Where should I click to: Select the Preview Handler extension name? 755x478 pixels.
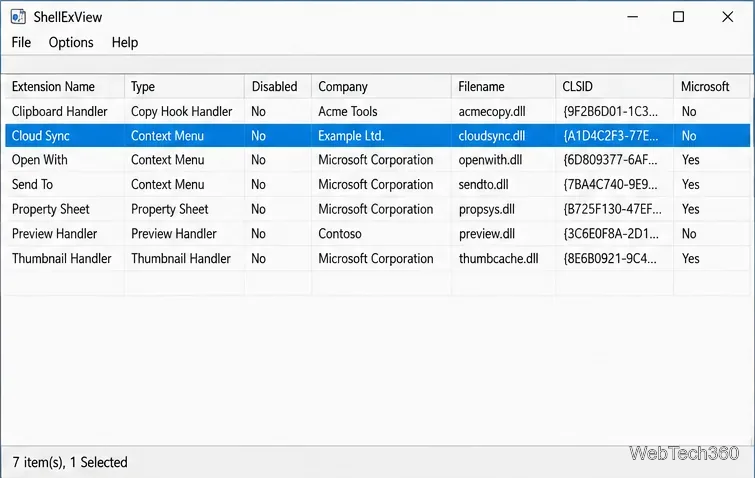tap(54, 234)
